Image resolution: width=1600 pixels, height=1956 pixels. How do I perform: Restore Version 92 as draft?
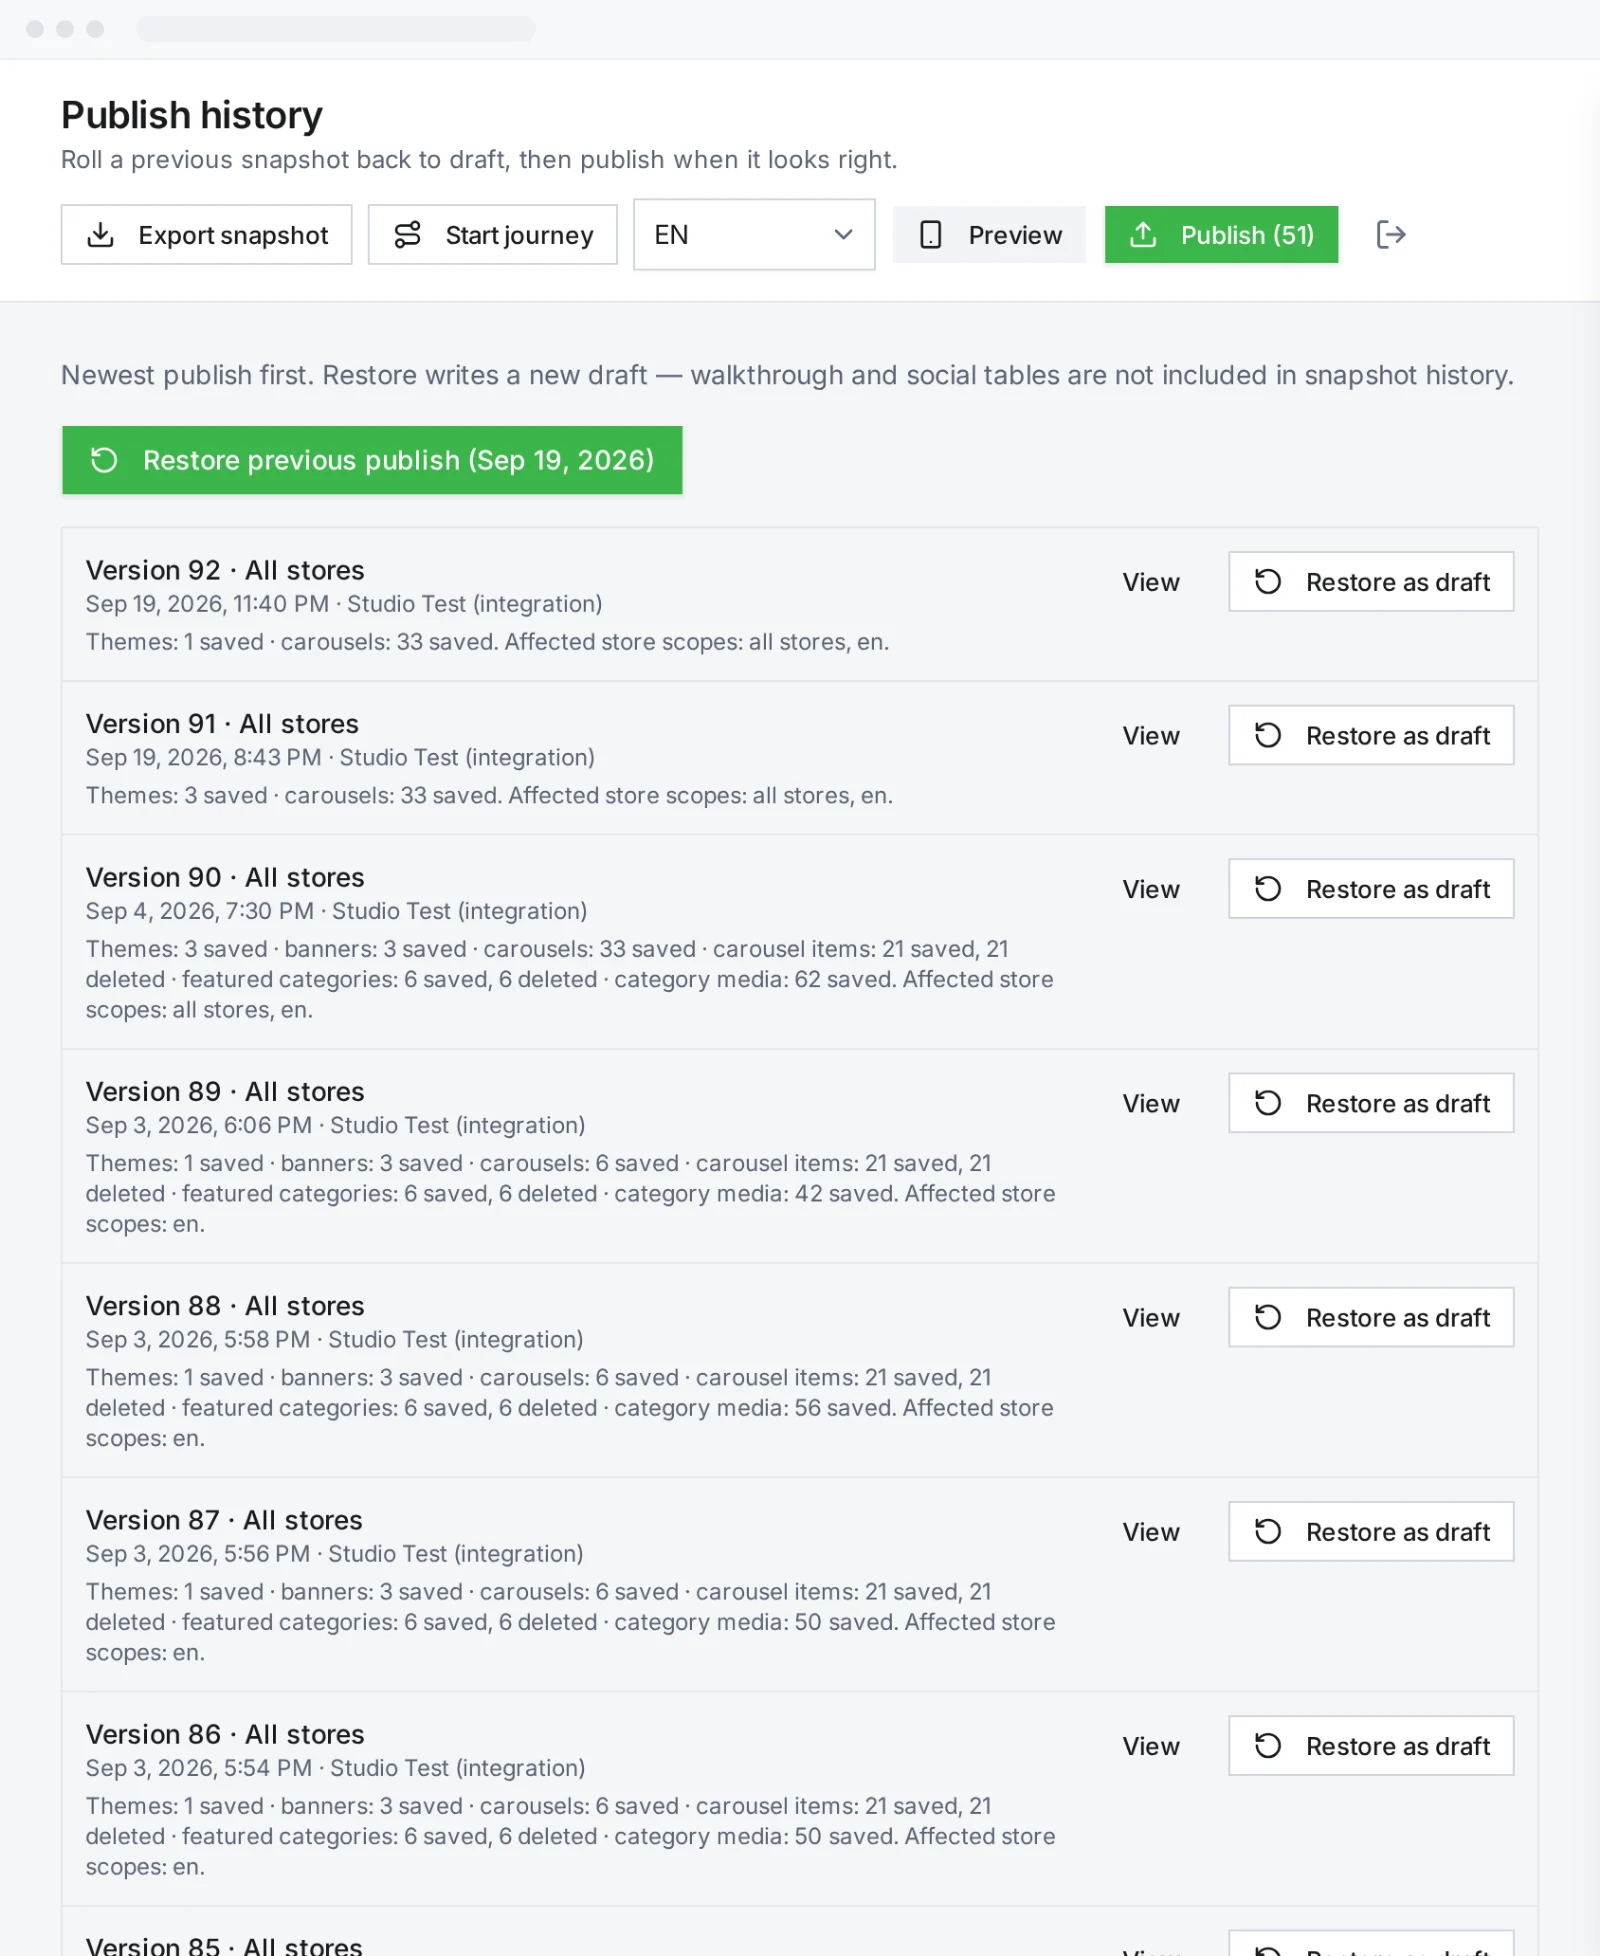coord(1371,582)
